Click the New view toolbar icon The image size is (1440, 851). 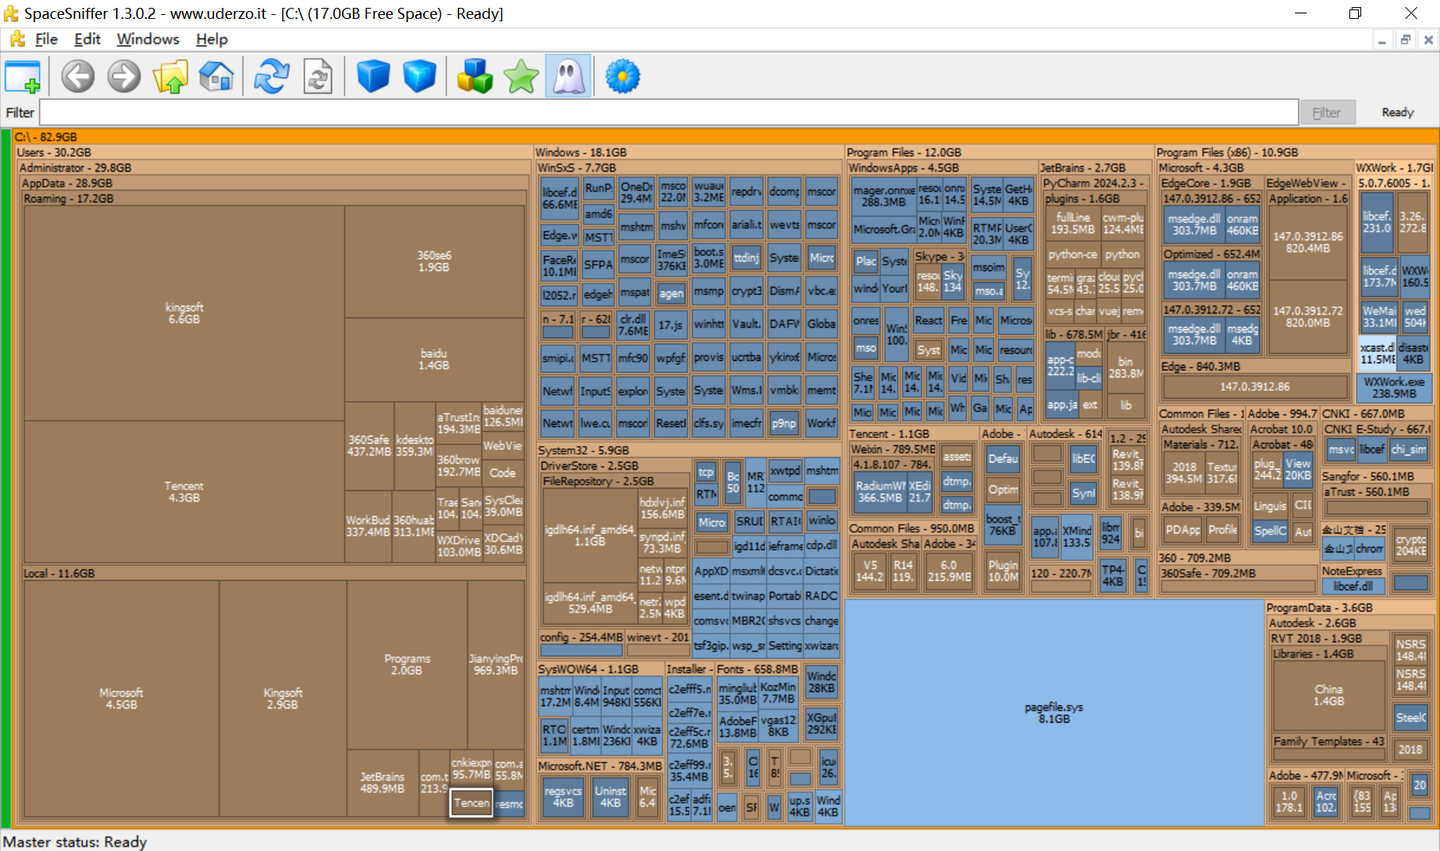(23, 77)
